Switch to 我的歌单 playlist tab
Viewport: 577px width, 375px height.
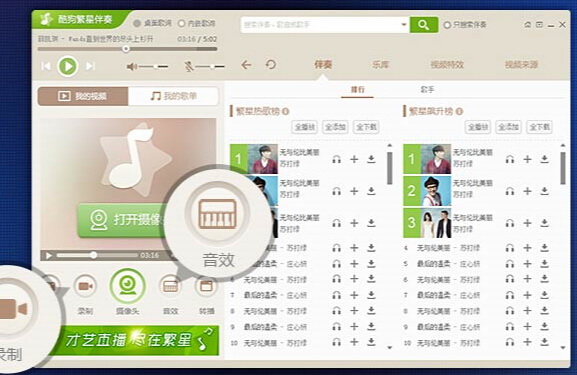[x=173, y=96]
